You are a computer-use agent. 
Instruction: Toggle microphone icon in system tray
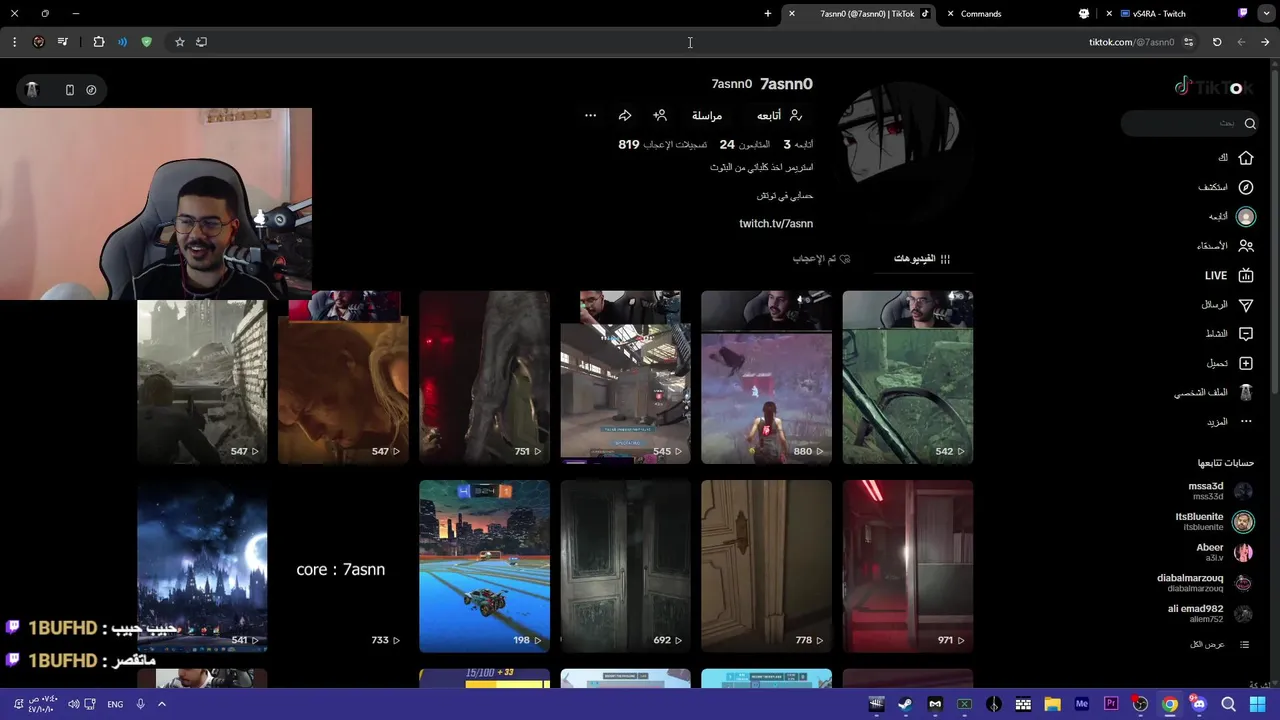click(140, 704)
